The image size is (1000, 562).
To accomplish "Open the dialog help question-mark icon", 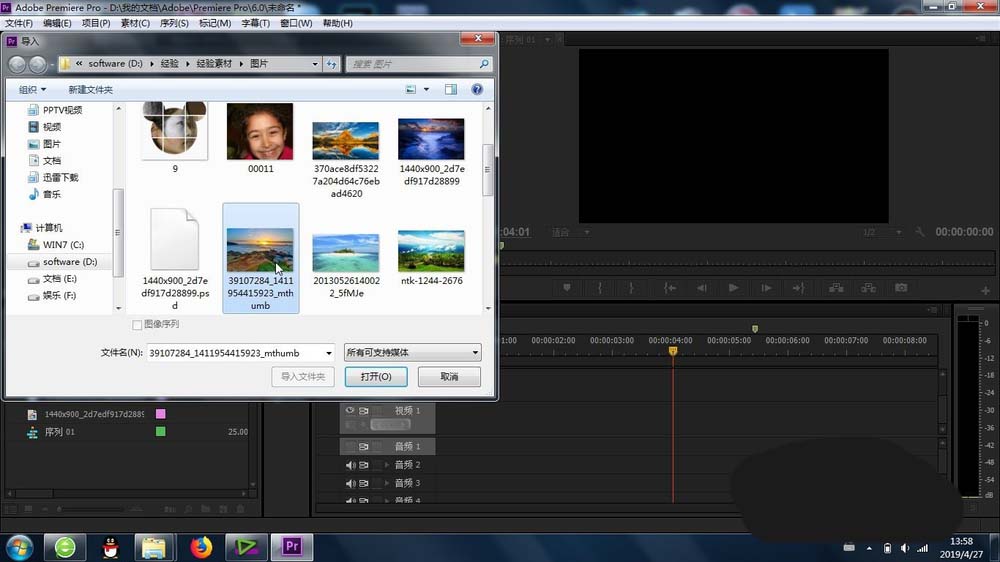I will (477, 89).
